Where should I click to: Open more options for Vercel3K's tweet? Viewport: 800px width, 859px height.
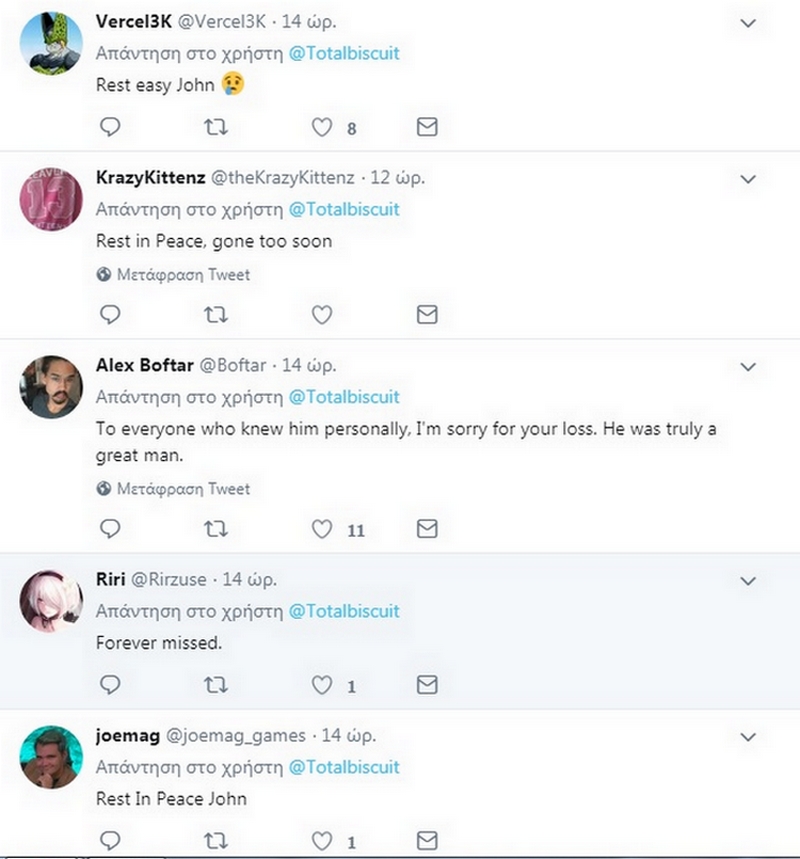tap(748, 22)
